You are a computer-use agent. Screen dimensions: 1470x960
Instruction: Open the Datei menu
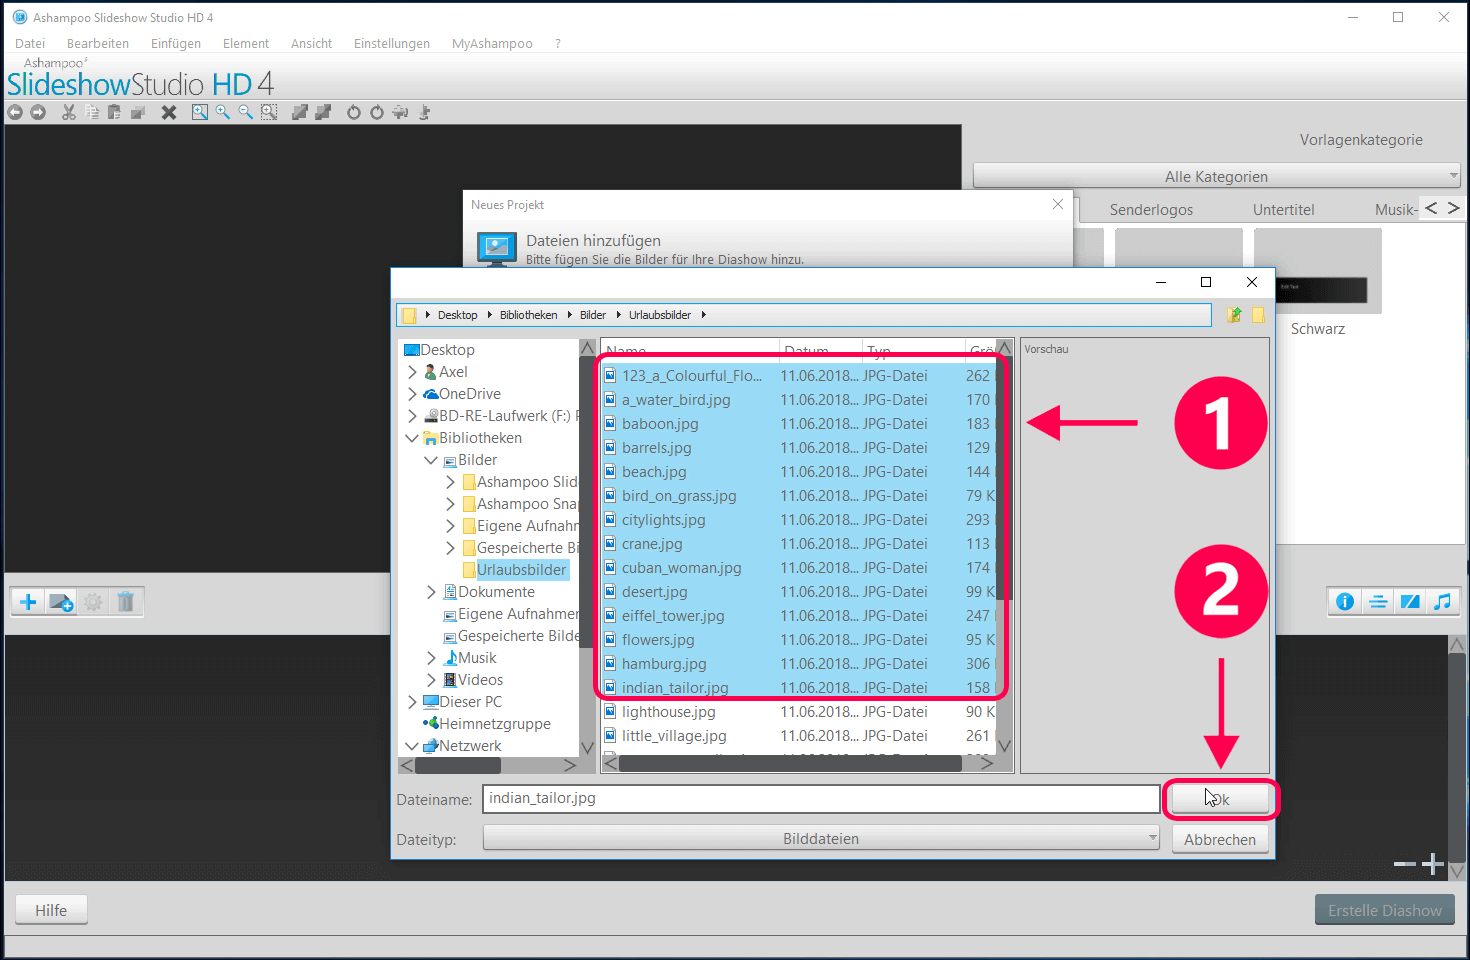click(x=30, y=43)
